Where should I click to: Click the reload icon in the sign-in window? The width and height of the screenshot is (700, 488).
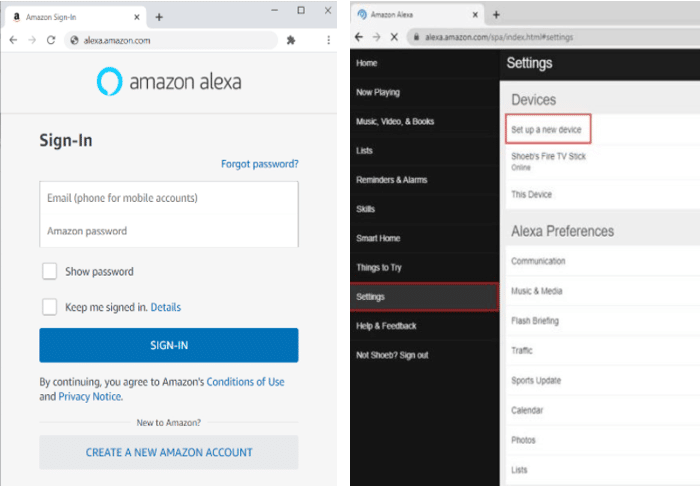tap(51, 40)
